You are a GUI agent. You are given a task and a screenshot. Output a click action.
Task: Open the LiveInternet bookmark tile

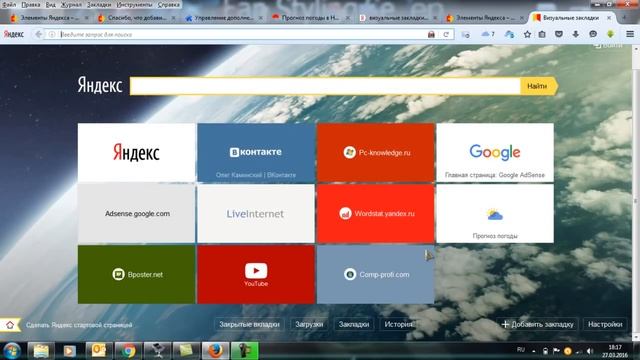coord(256,213)
